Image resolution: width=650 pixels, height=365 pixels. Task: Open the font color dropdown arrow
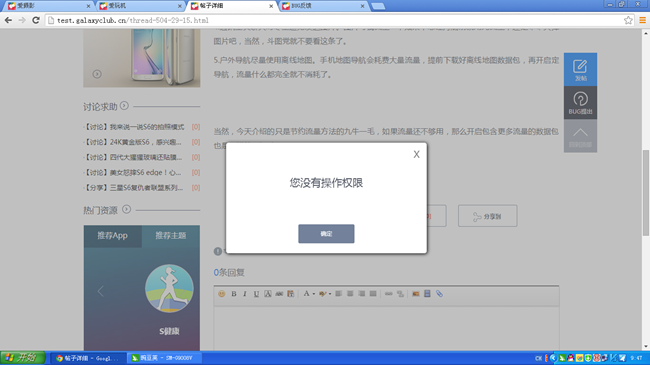[x=314, y=294]
